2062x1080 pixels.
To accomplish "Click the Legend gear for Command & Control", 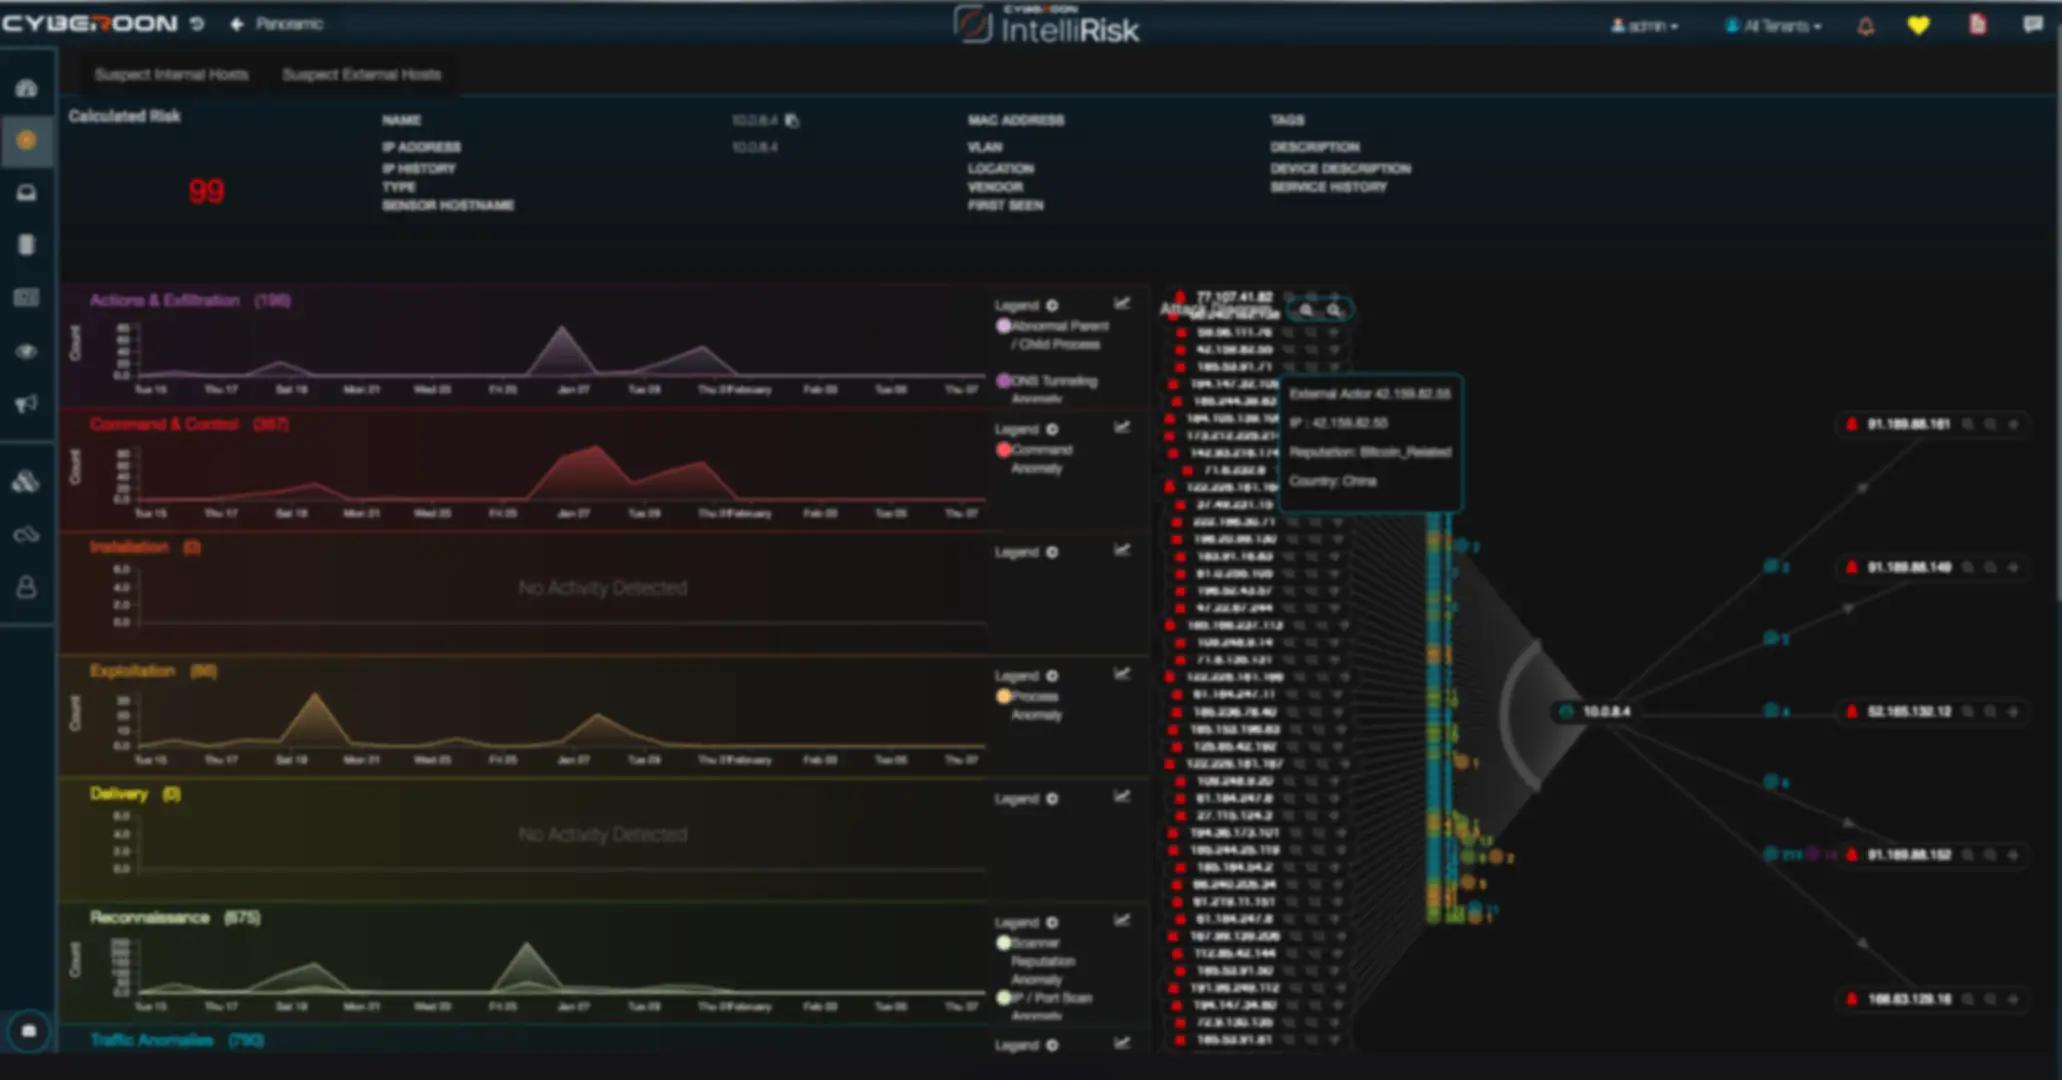I will tap(1052, 429).
